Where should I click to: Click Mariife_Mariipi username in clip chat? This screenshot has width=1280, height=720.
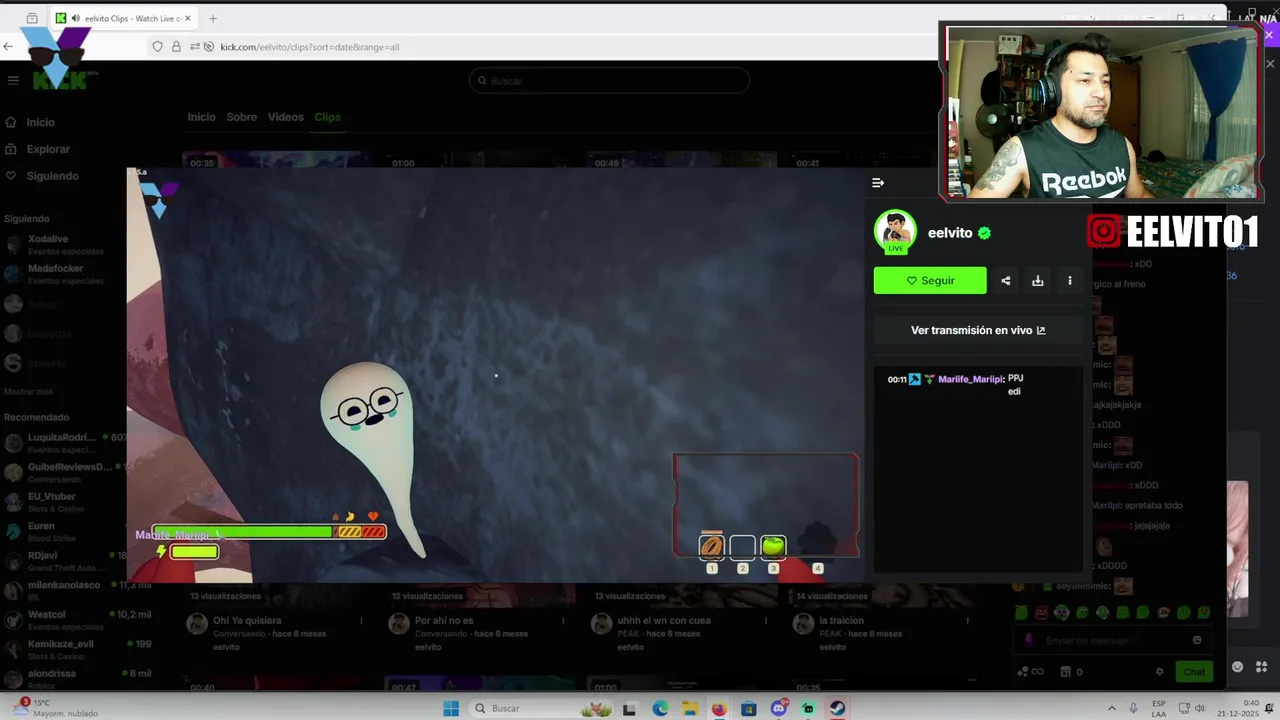[x=970, y=380]
